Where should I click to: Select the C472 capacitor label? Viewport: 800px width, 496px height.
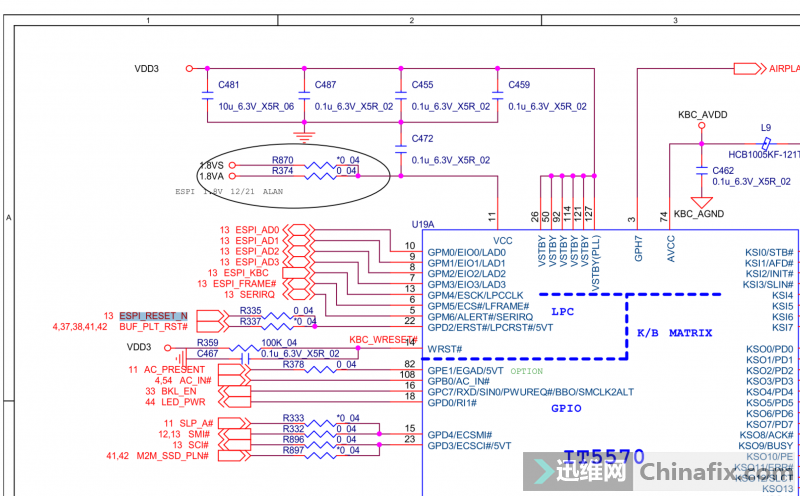[x=422, y=138]
